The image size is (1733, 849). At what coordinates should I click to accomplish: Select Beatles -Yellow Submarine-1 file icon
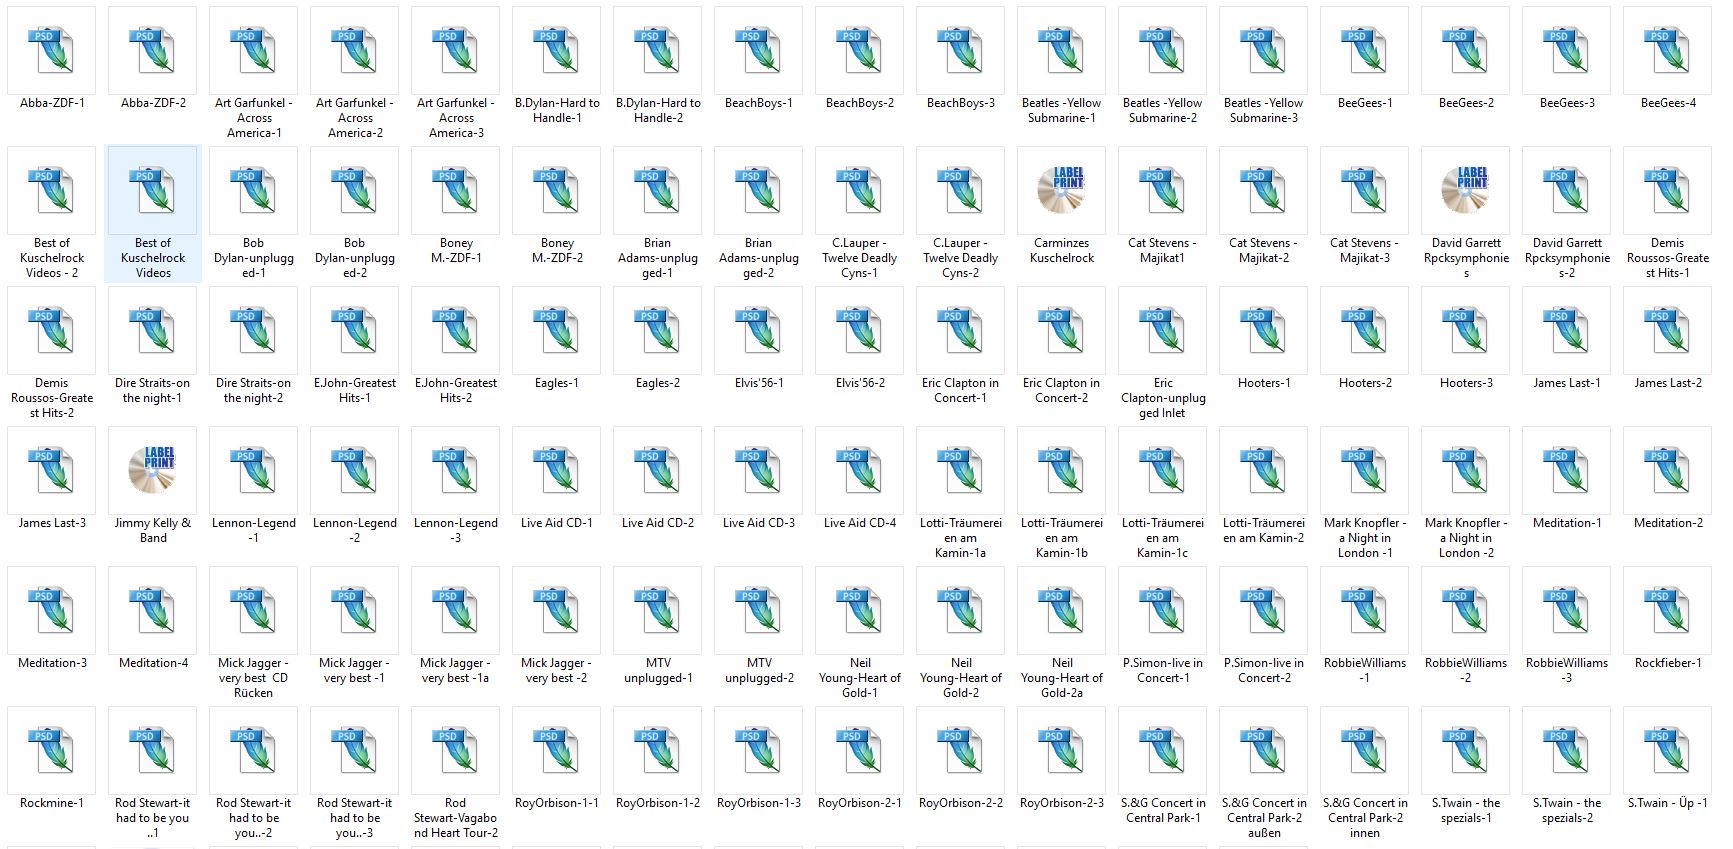(1062, 50)
